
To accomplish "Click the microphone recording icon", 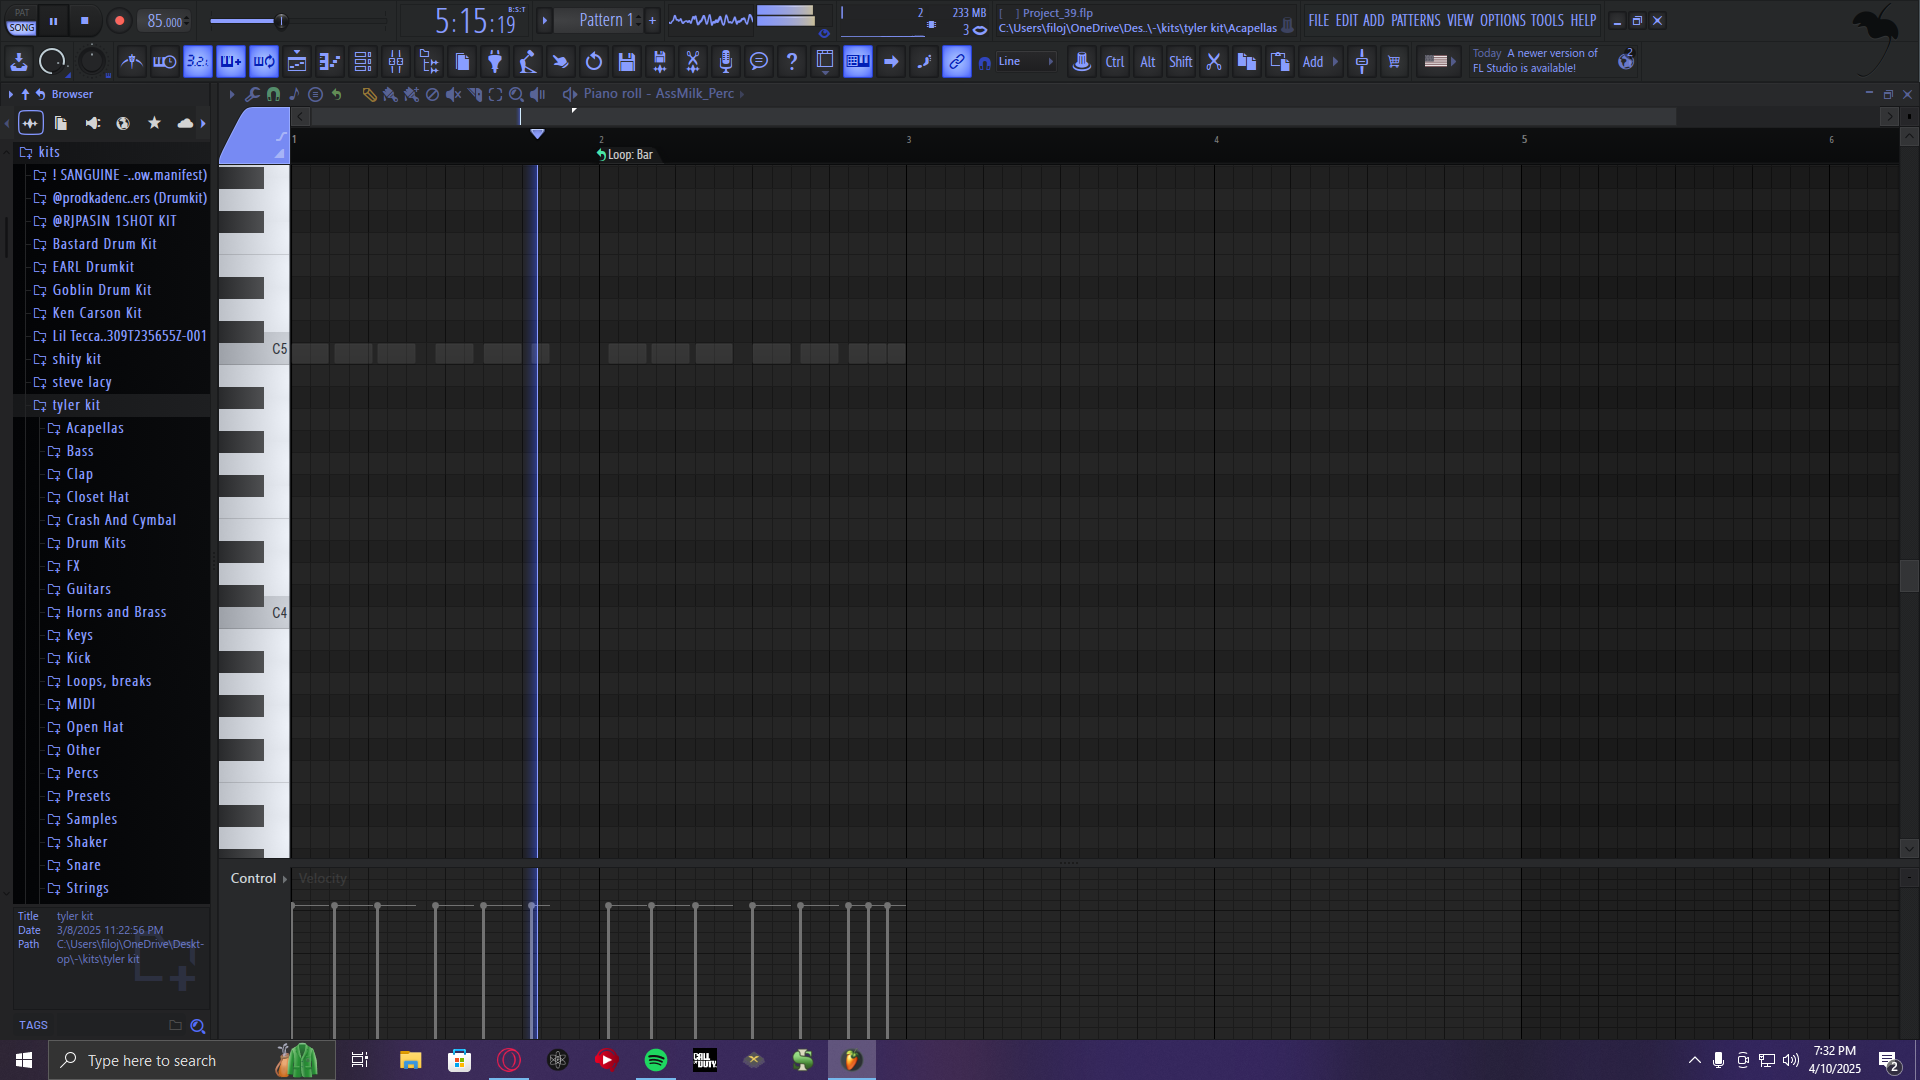I will click(x=726, y=62).
